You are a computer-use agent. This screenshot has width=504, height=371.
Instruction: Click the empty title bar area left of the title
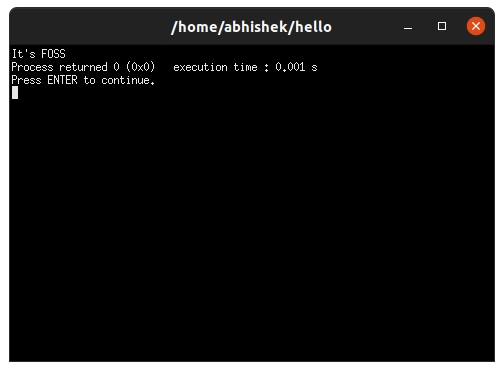pos(90,26)
